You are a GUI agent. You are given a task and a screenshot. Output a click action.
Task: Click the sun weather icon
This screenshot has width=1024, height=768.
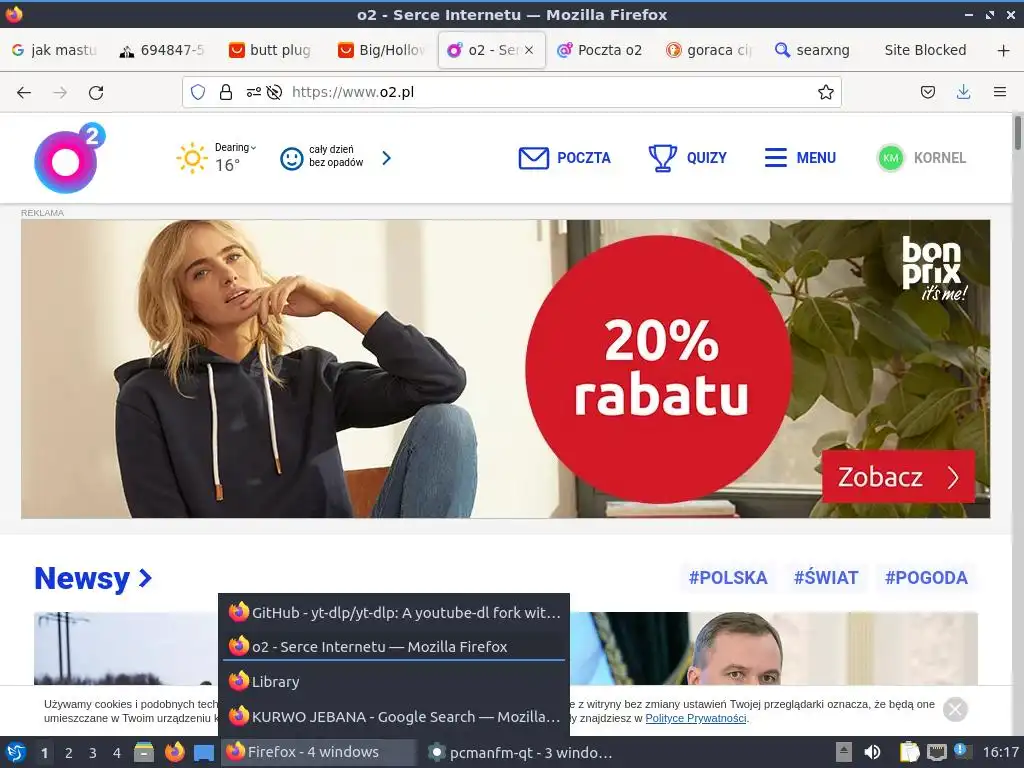pos(192,158)
